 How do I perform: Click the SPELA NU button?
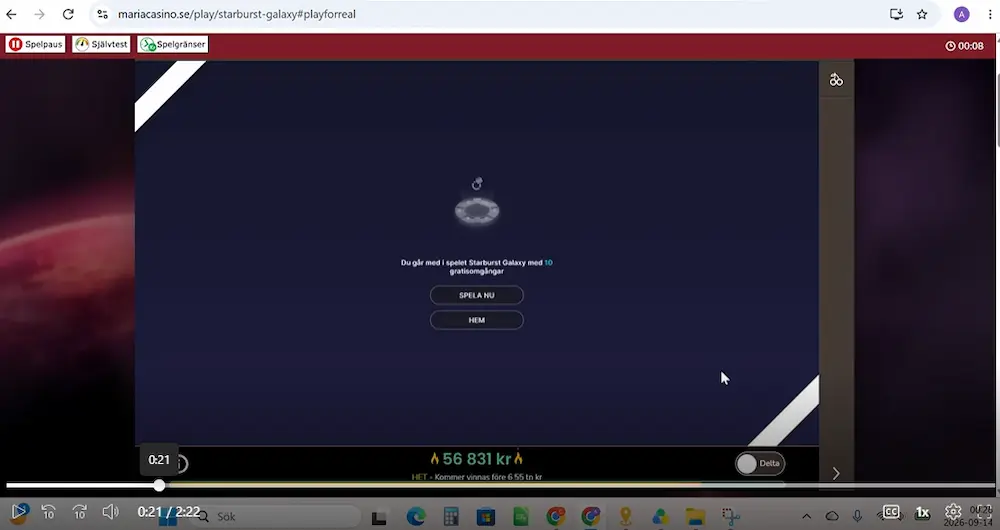point(476,295)
